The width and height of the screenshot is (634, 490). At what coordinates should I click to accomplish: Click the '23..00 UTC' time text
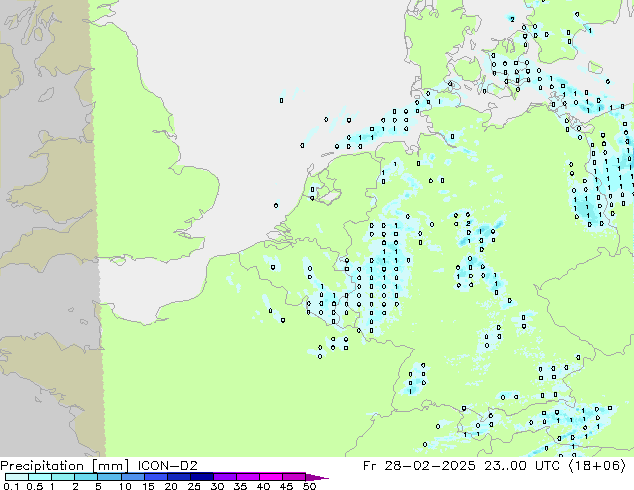click(x=522, y=465)
